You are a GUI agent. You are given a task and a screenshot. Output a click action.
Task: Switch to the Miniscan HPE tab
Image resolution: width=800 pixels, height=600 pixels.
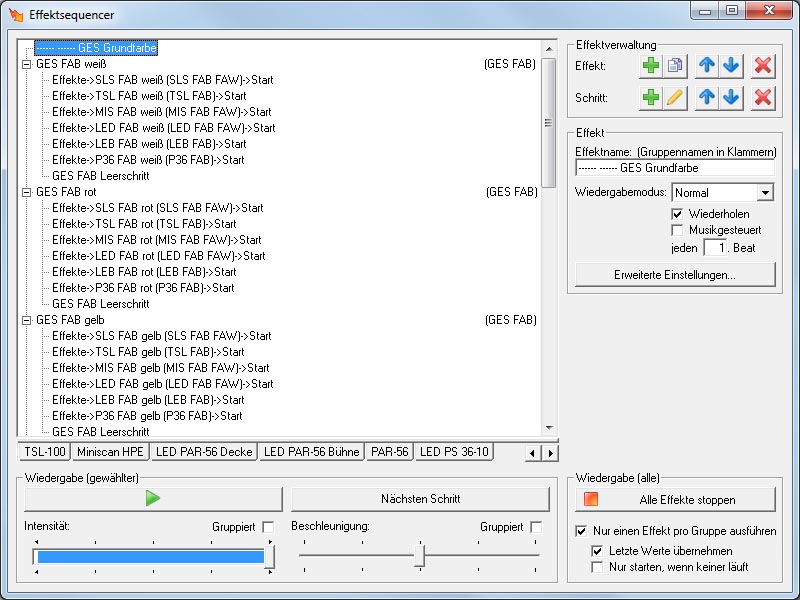[x=111, y=452]
